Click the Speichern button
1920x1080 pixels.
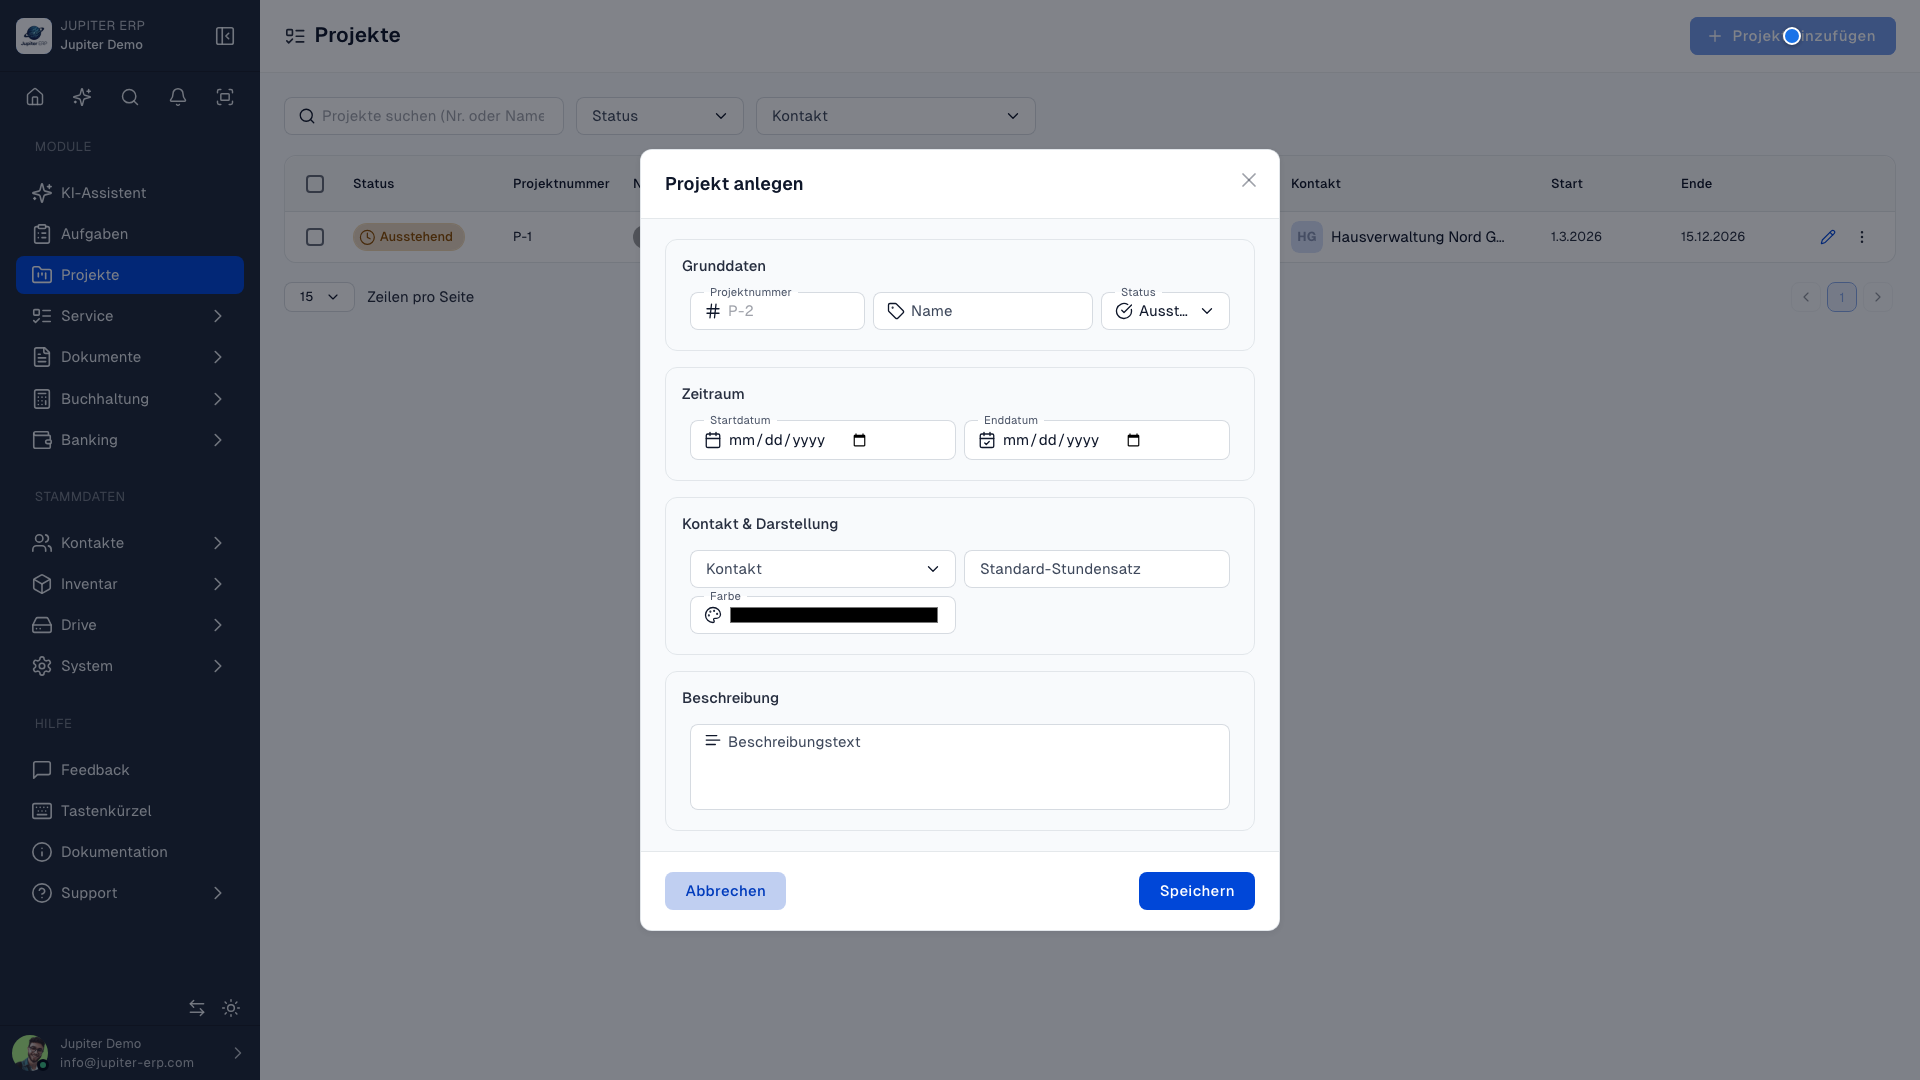point(1197,891)
